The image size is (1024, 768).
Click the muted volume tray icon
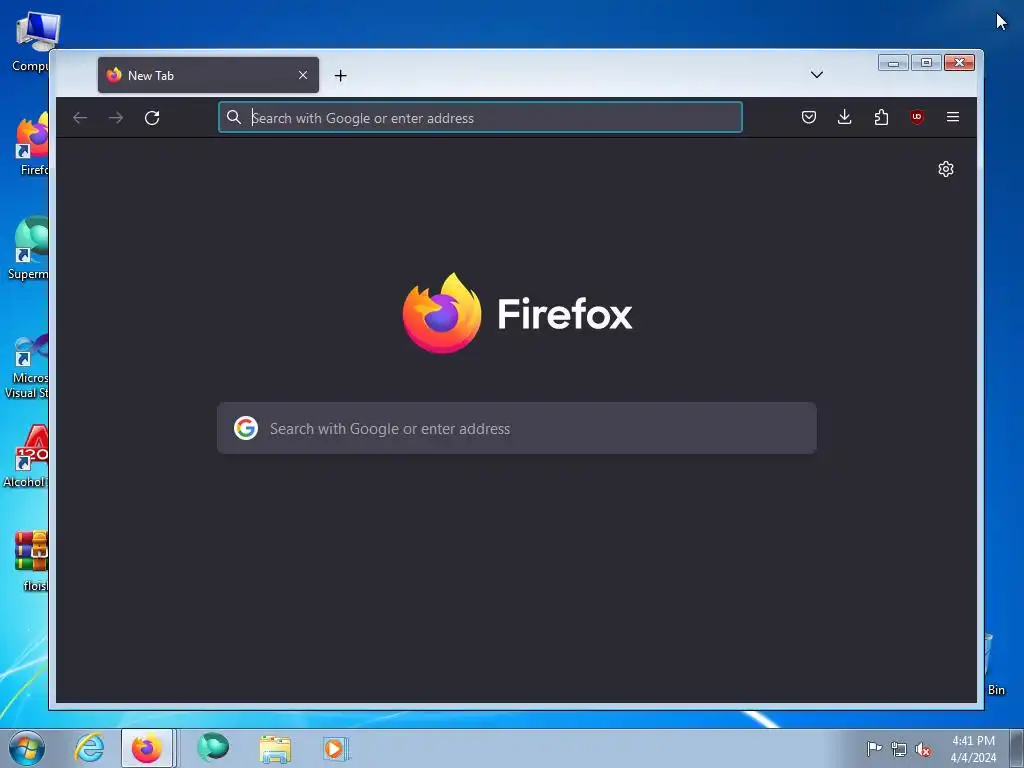pyautogui.click(x=923, y=749)
